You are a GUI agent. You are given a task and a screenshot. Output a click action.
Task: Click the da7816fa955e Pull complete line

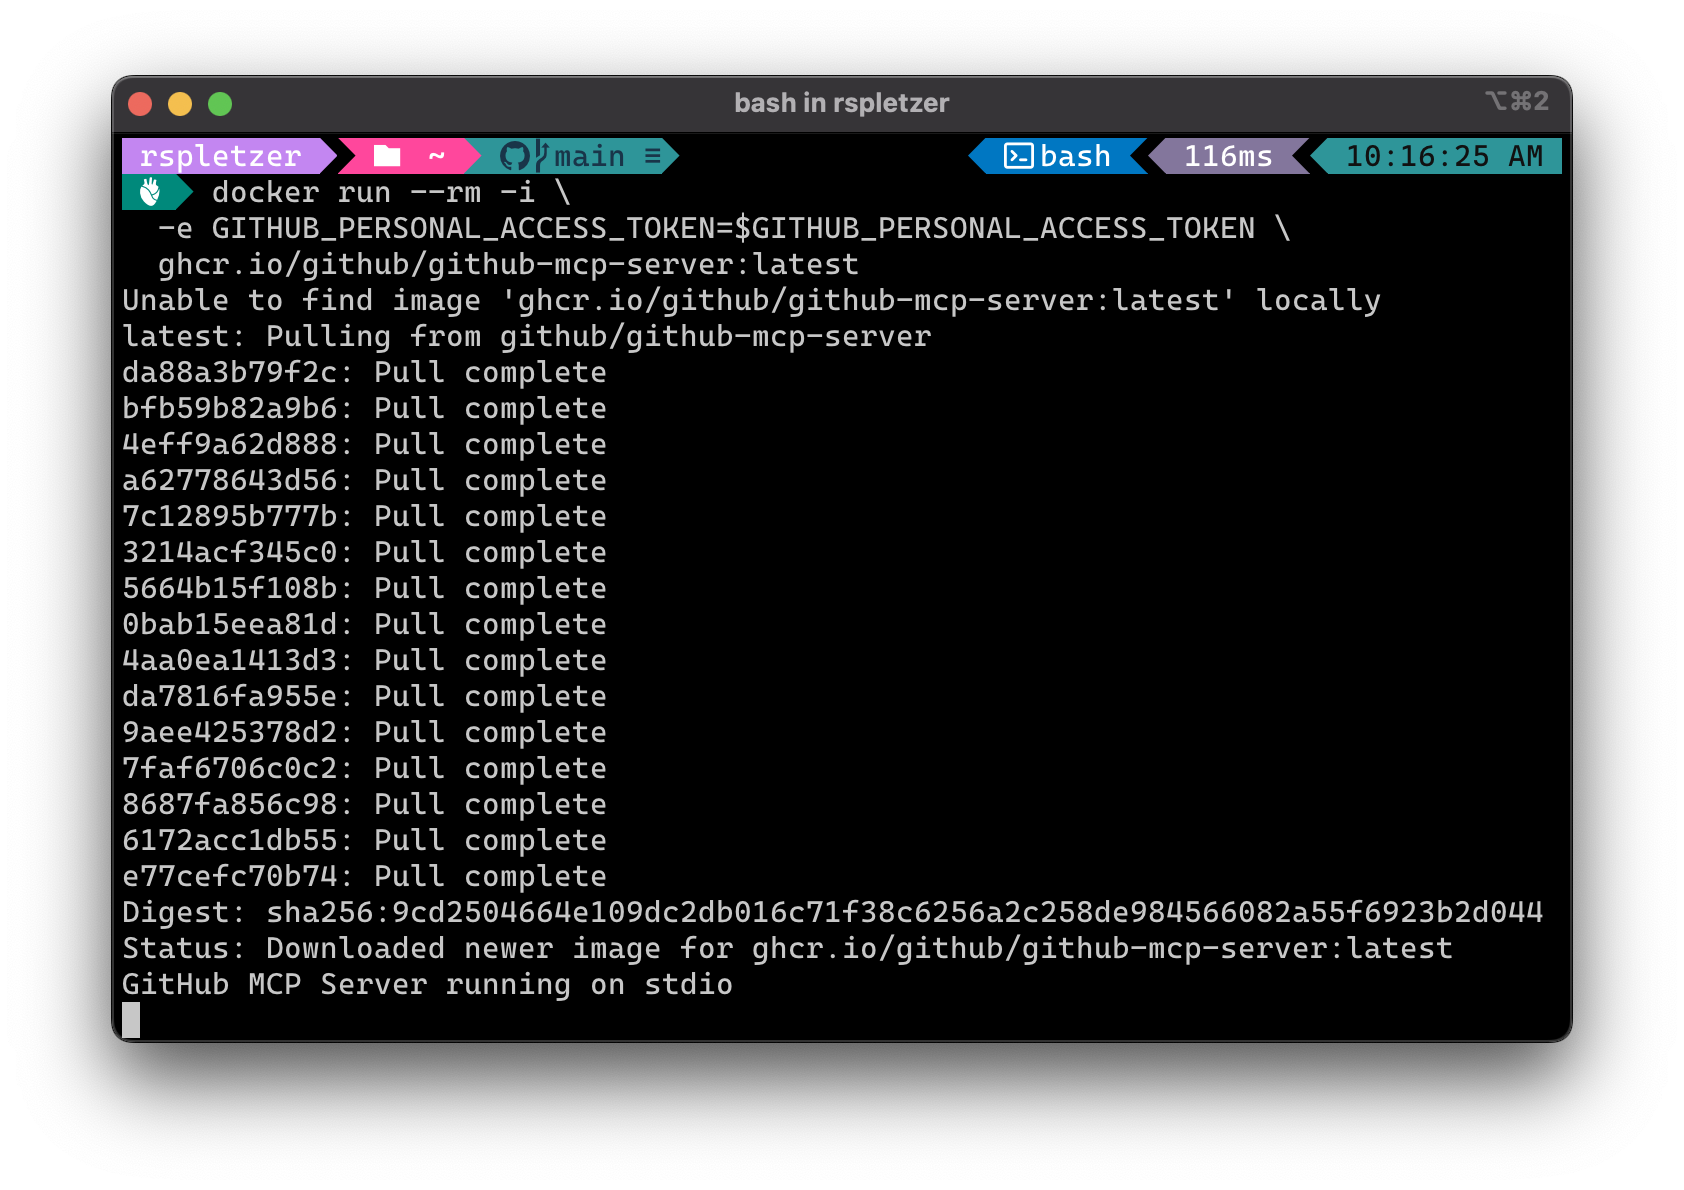(364, 696)
